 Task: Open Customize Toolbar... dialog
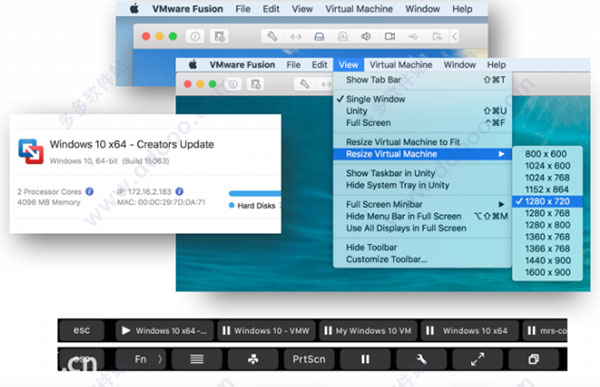[x=422, y=259]
